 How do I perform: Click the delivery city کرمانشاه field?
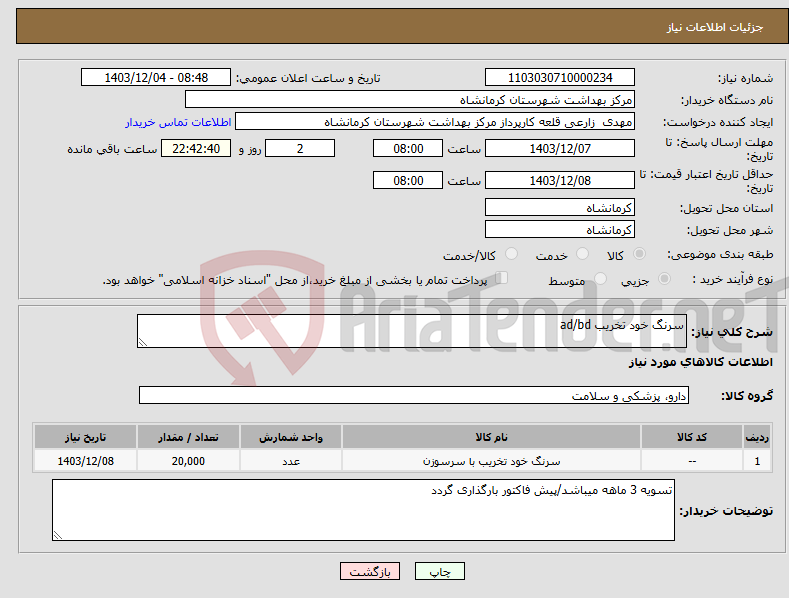560,230
